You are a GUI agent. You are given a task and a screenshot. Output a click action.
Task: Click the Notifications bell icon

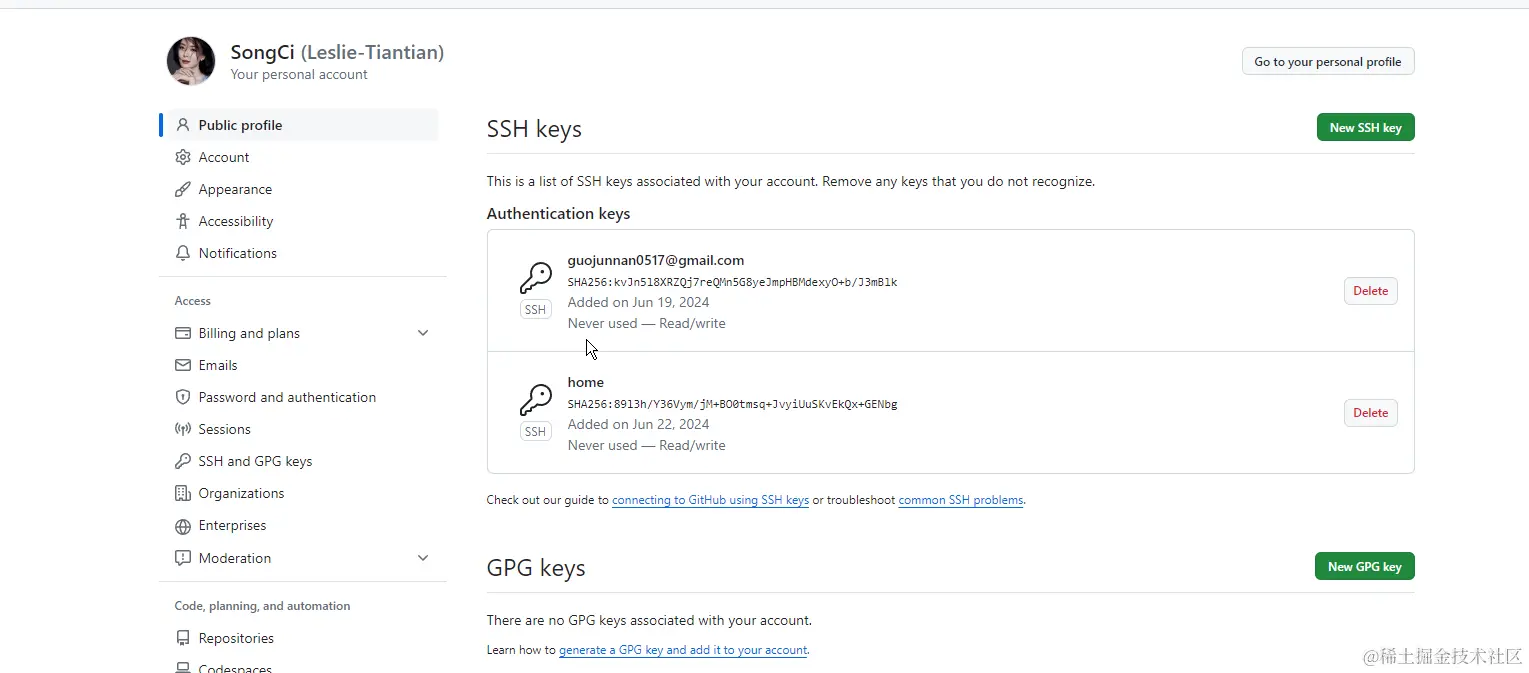tap(182, 253)
